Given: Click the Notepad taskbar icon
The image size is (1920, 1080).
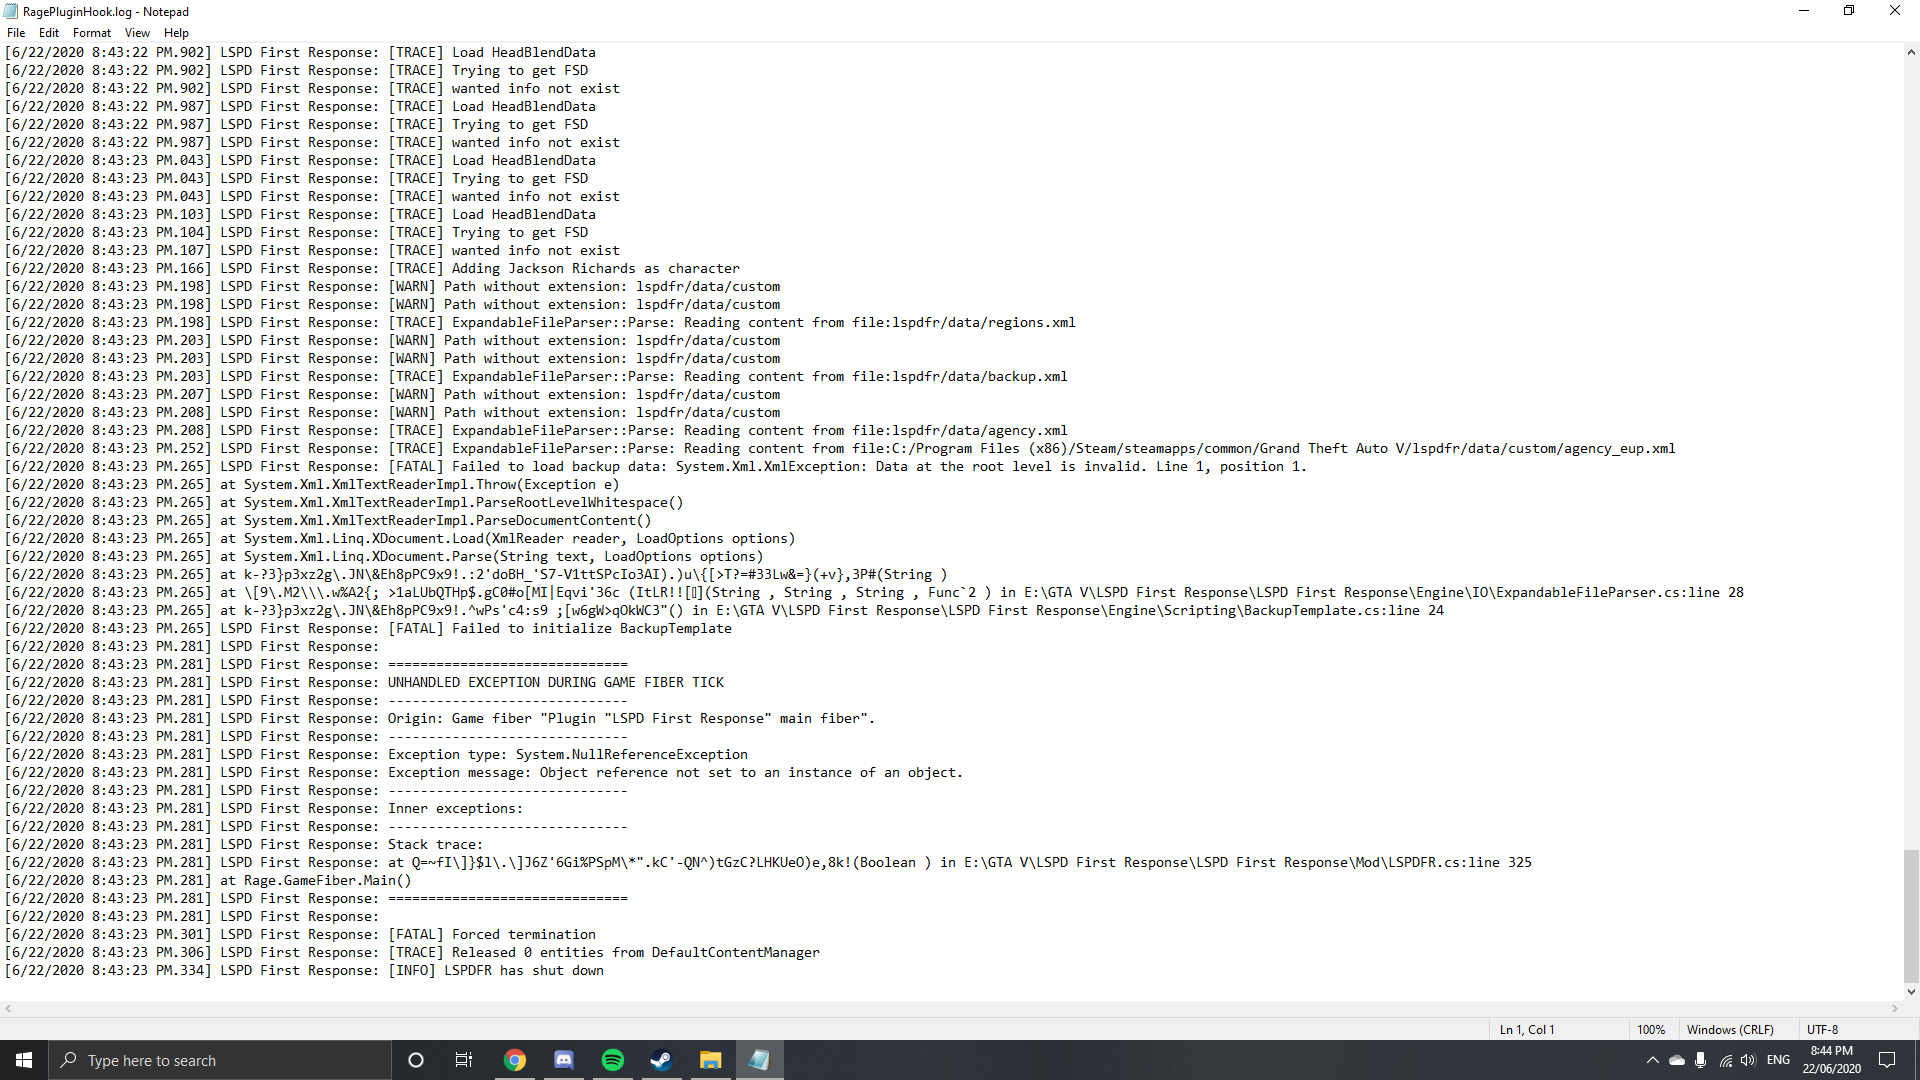Looking at the screenshot, I should [759, 1060].
